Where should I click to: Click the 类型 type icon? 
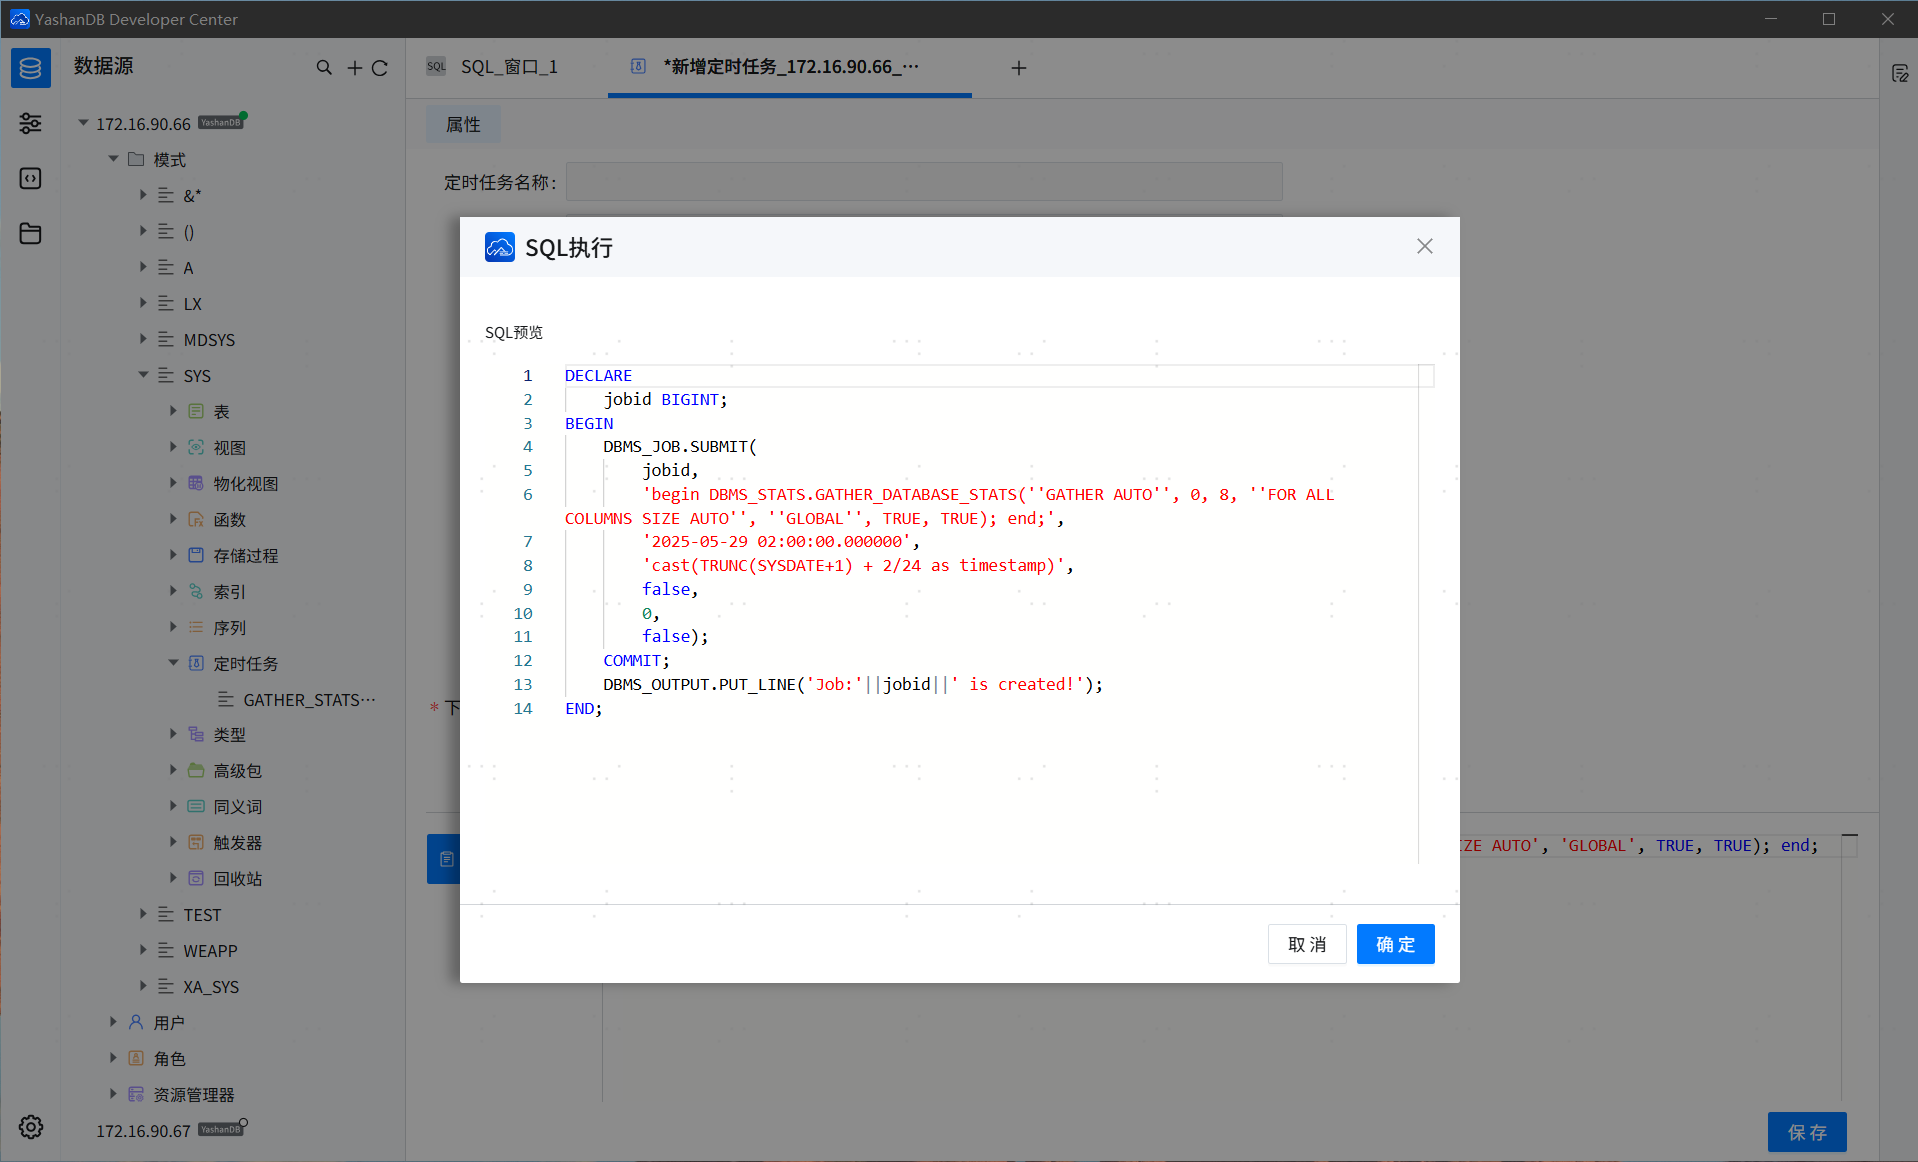196,734
